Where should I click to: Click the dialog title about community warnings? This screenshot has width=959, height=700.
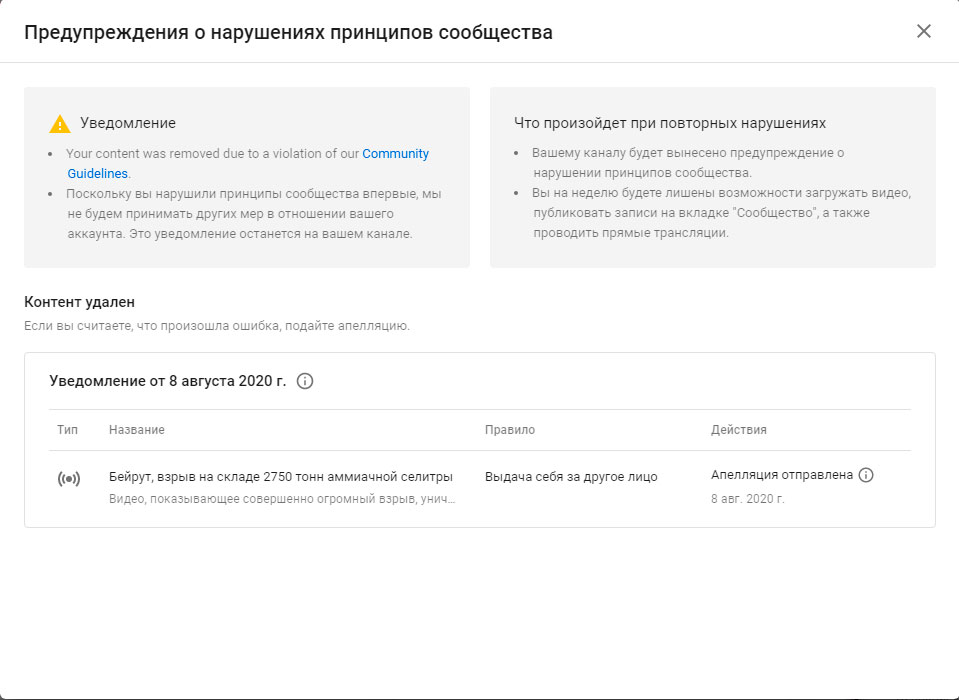coord(288,32)
